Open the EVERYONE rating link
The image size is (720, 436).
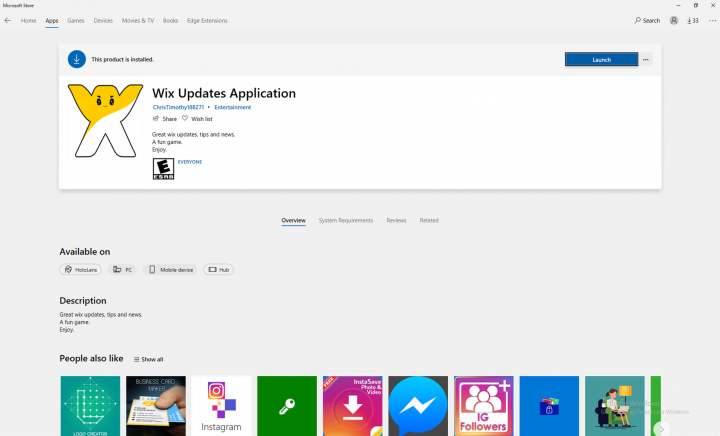point(190,162)
